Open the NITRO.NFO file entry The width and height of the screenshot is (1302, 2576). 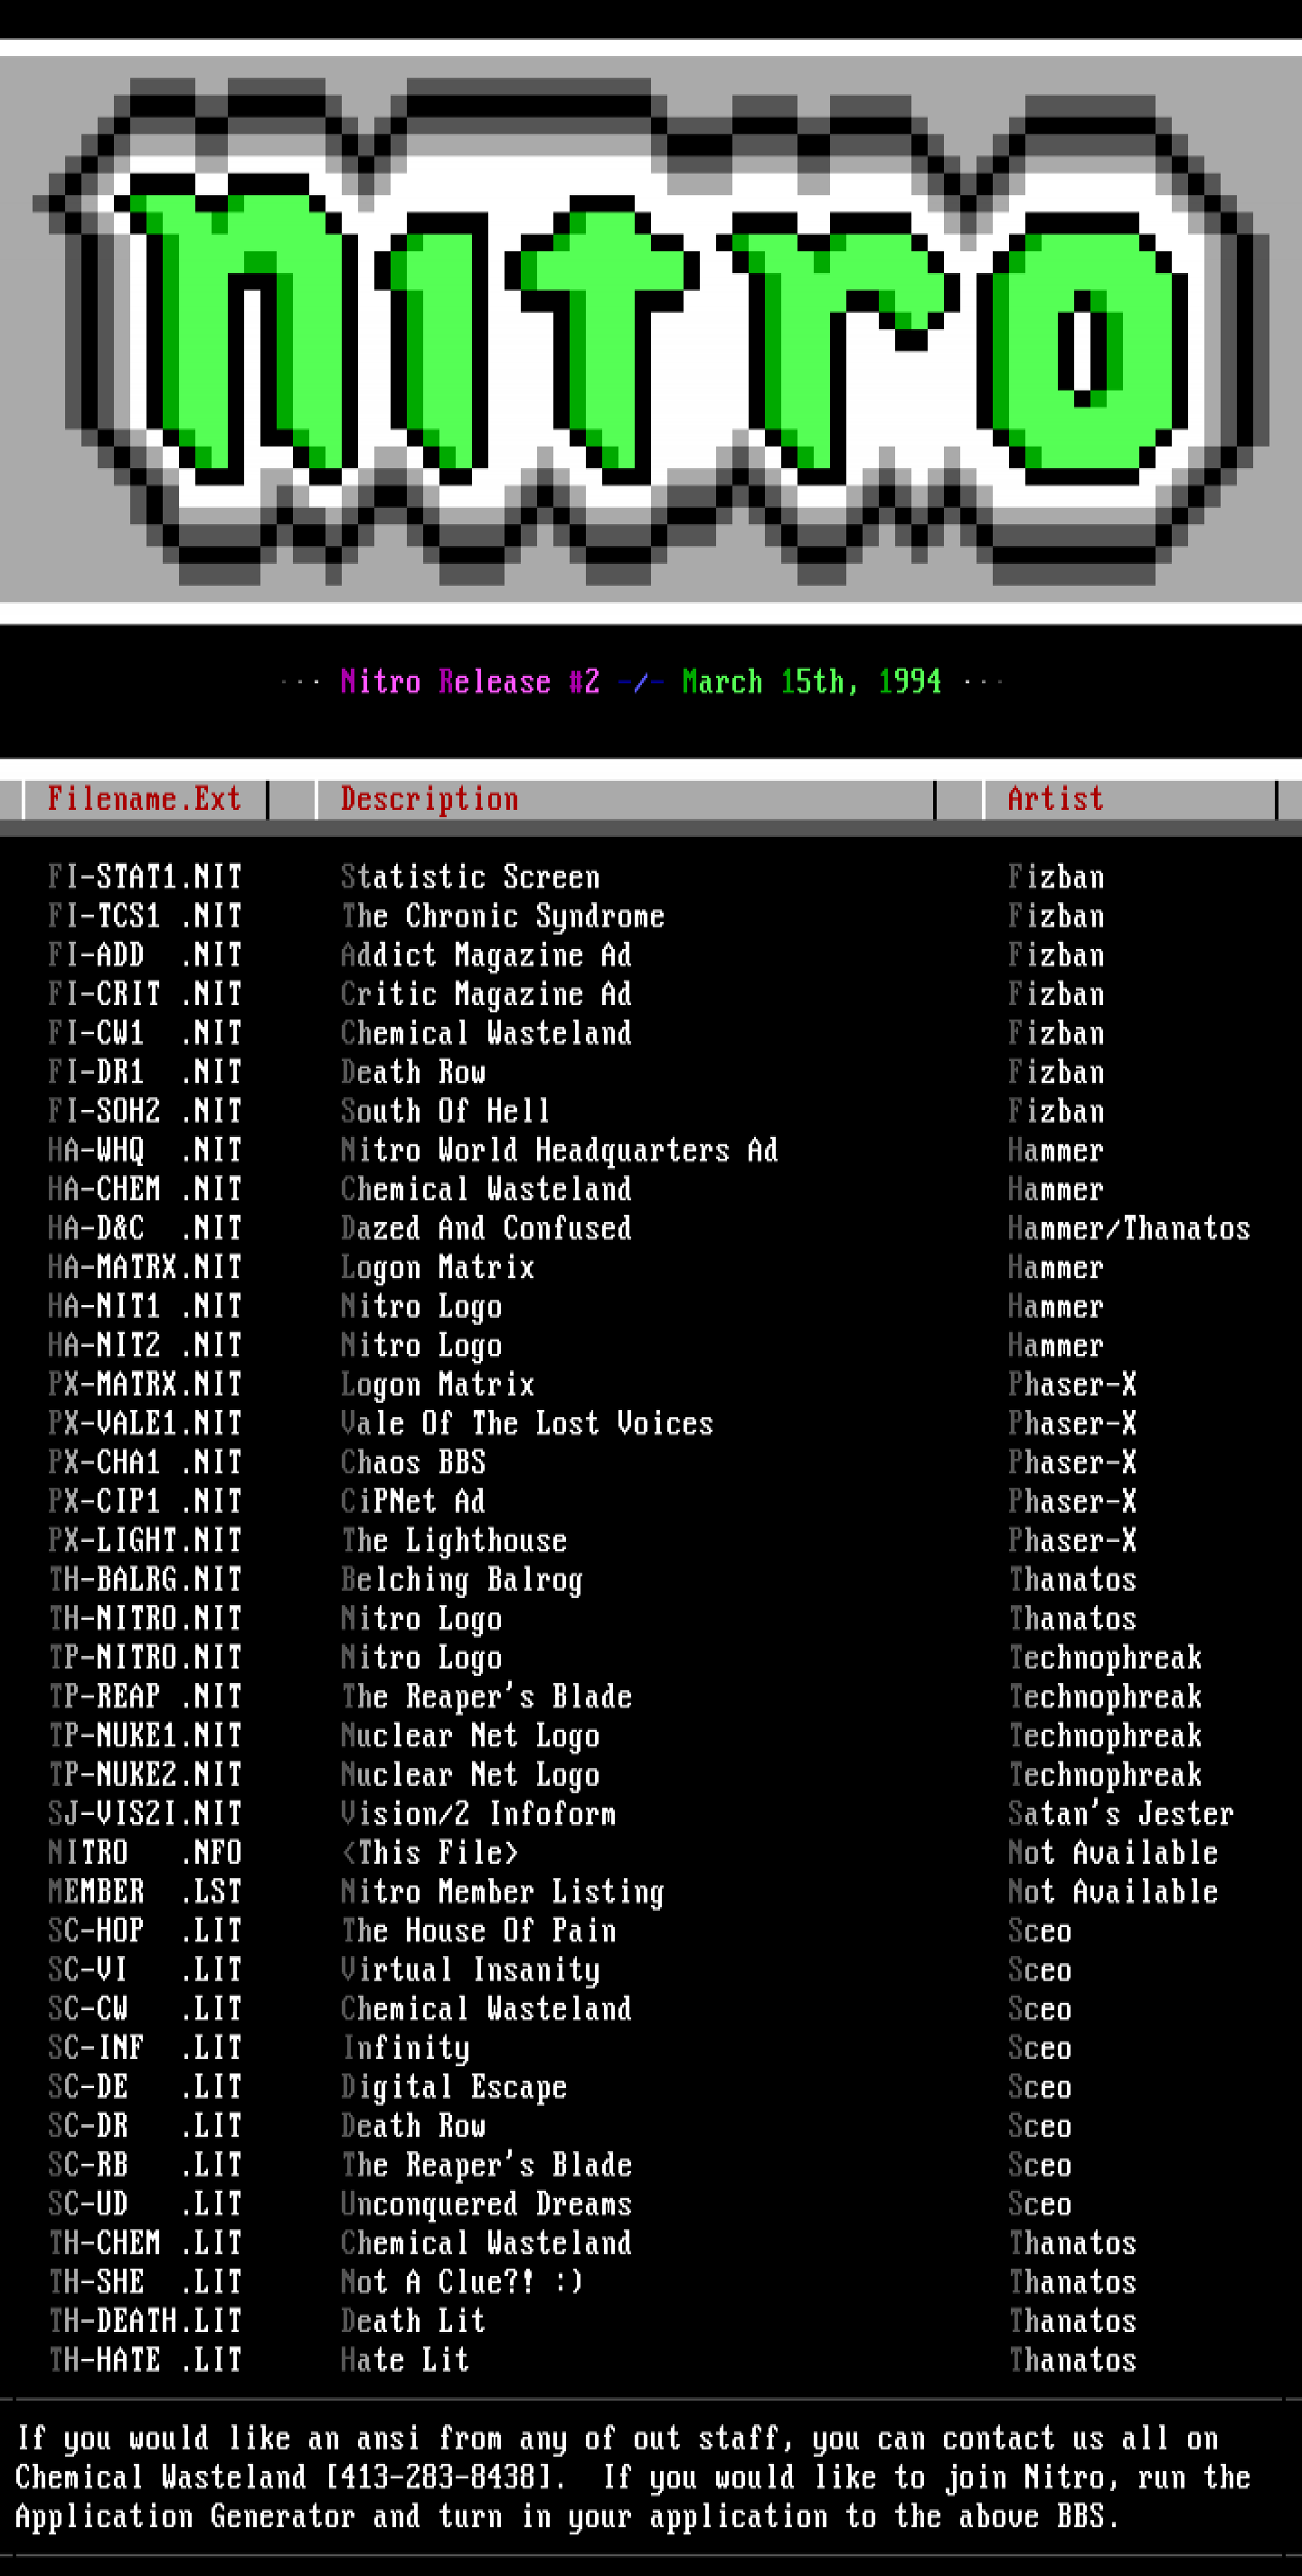pyautogui.click(x=144, y=1853)
